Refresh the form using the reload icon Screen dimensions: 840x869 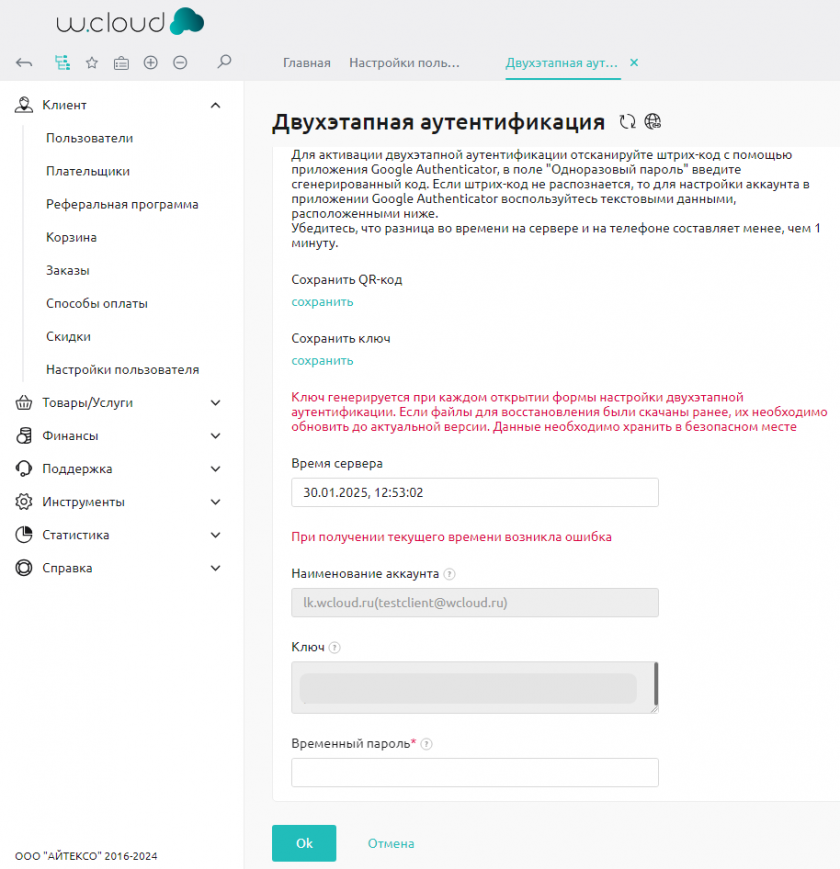628,122
